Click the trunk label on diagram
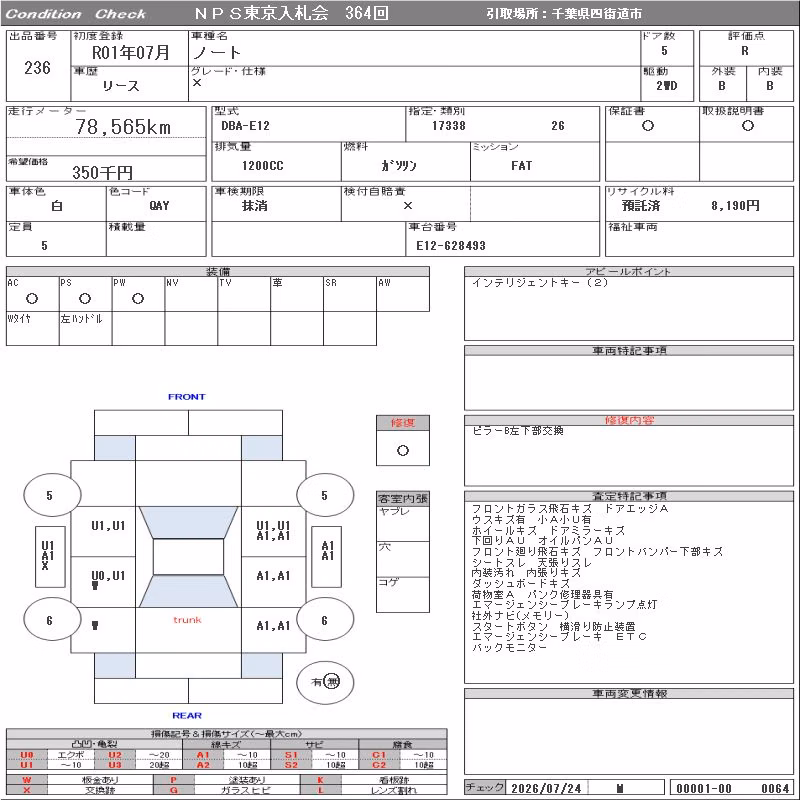This screenshot has width=800, height=800. click(x=187, y=620)
